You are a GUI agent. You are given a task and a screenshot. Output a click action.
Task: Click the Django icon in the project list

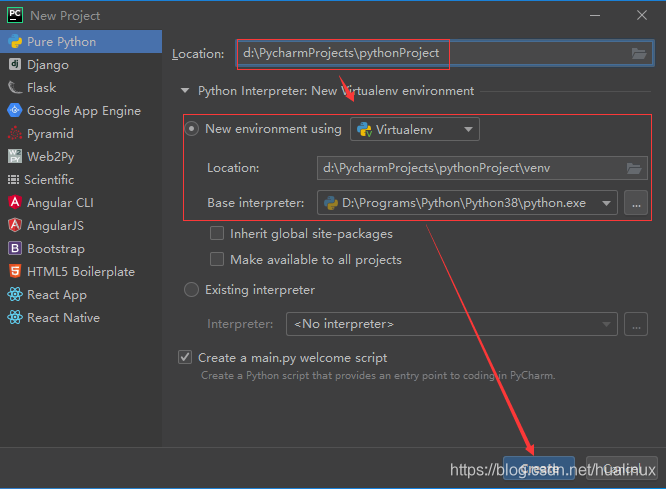[15, 65]
